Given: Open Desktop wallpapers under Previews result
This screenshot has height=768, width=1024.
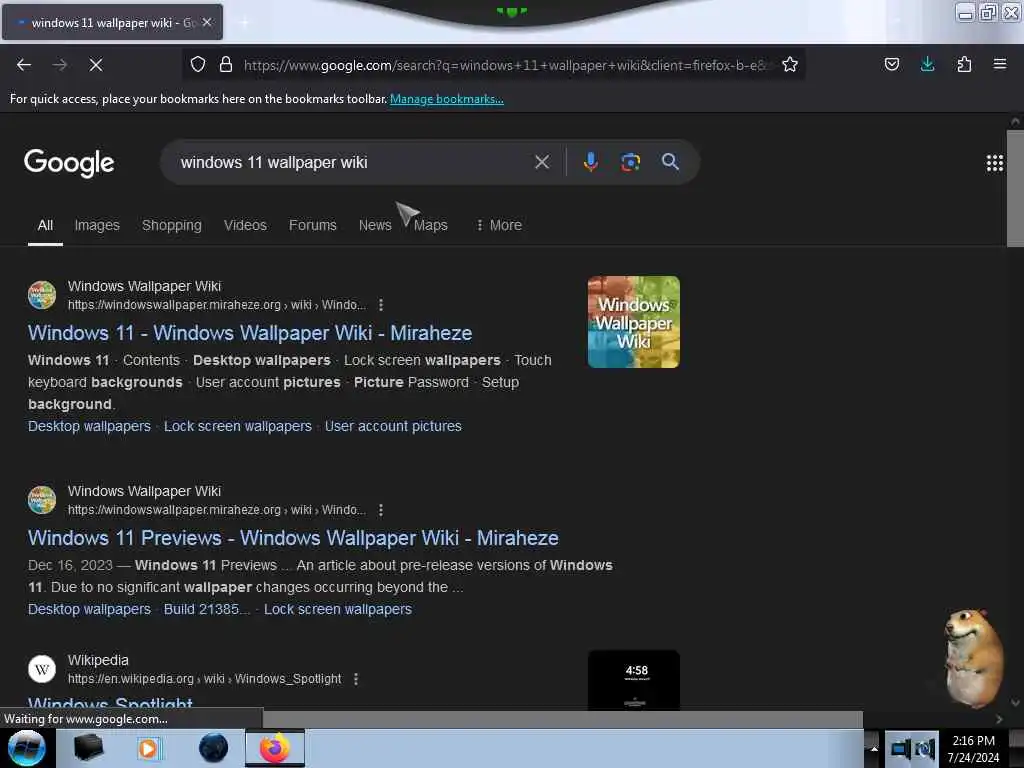Looking at the screenshot, I should [89, 609].
